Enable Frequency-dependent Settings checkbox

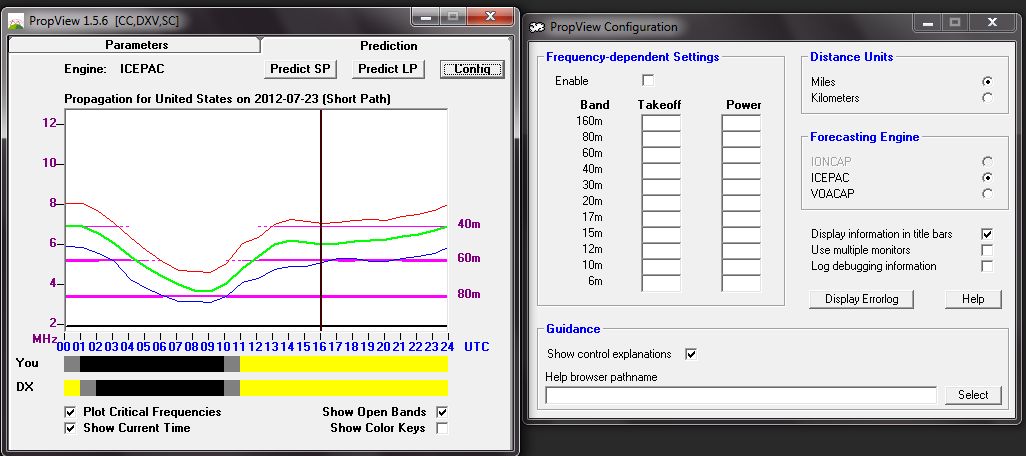[x=648, y=81]
